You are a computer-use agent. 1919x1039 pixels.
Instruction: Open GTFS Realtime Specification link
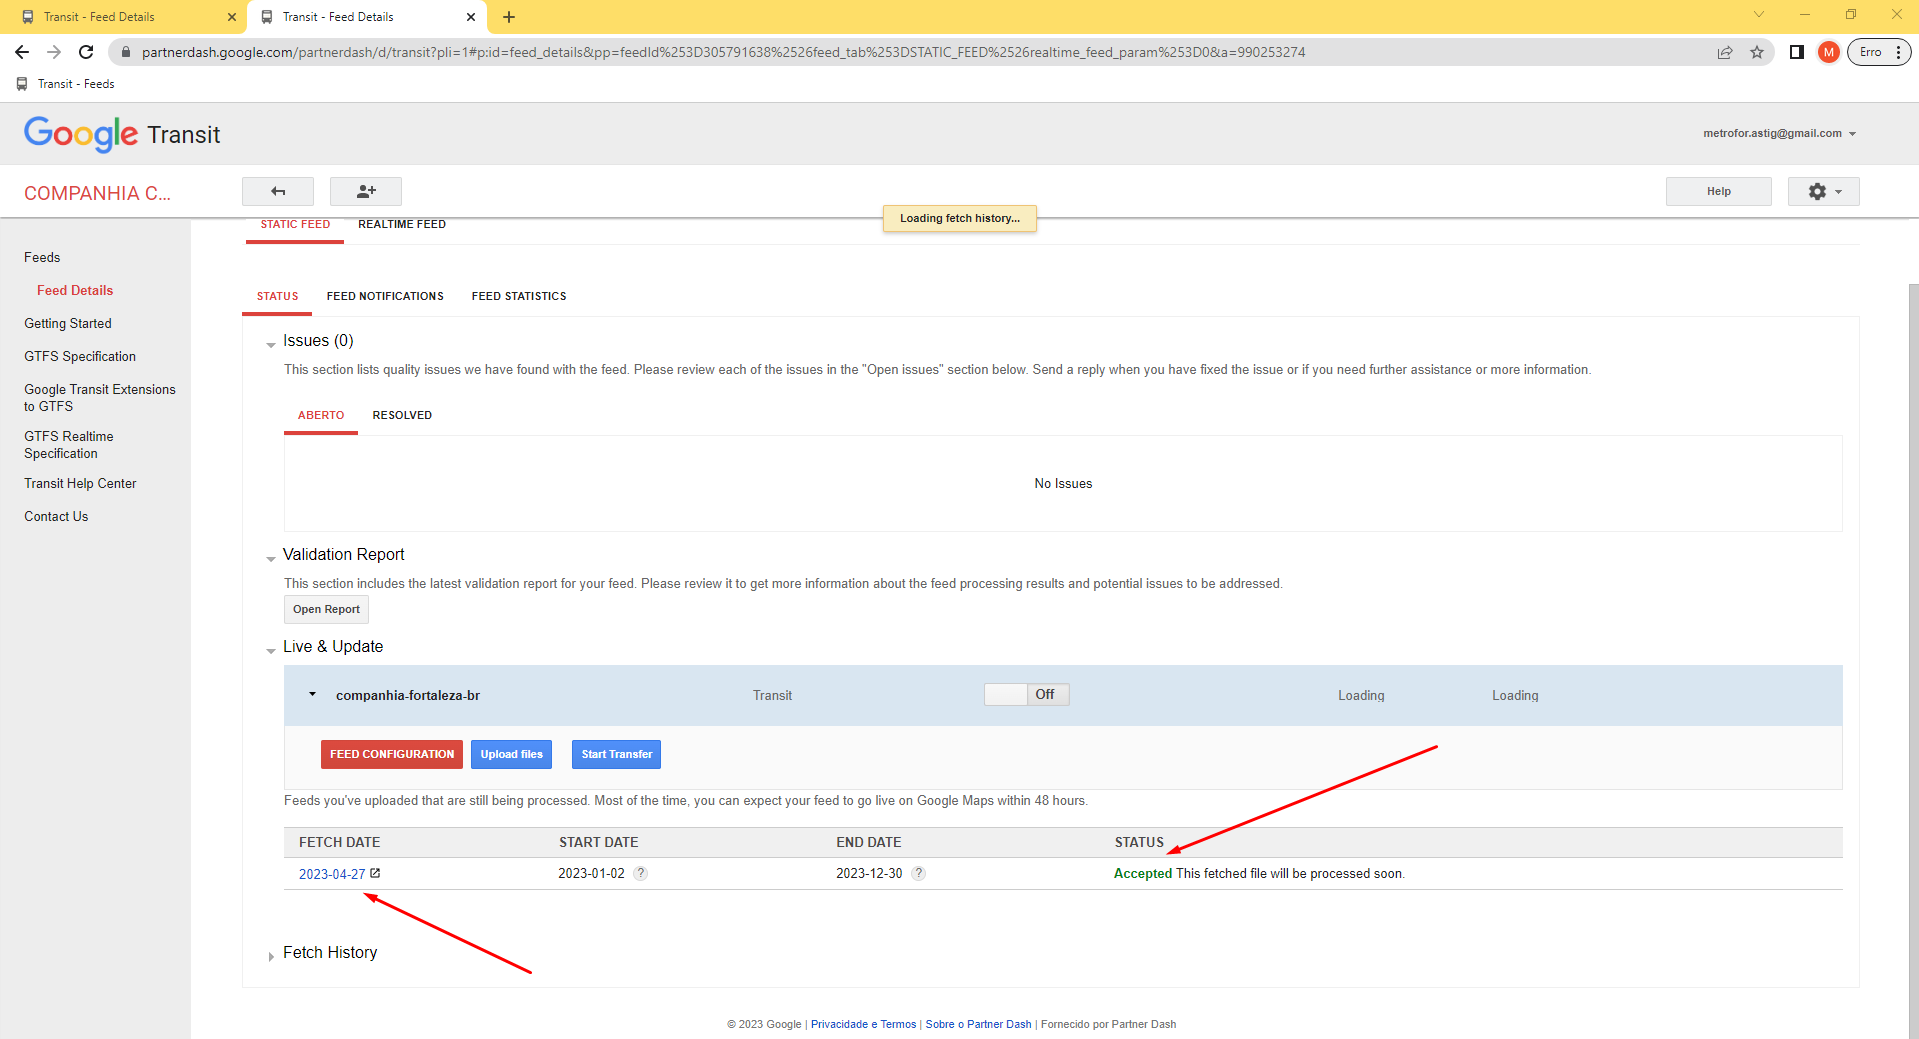[69, 445]
